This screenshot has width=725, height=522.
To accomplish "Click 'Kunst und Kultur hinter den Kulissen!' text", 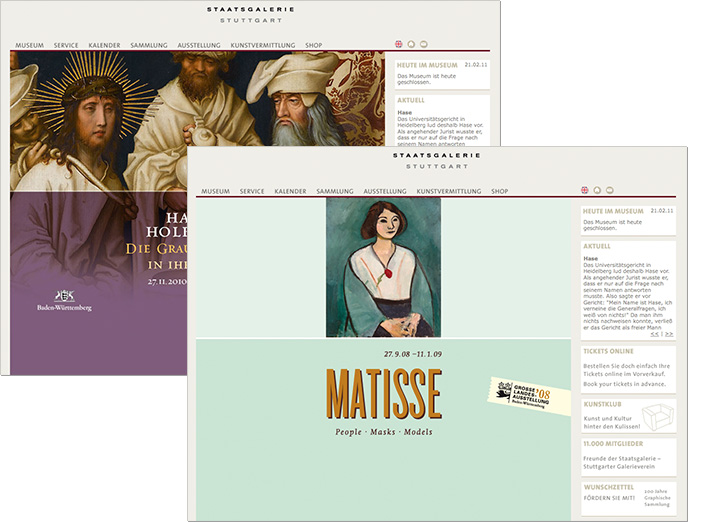I will [612, 423].
